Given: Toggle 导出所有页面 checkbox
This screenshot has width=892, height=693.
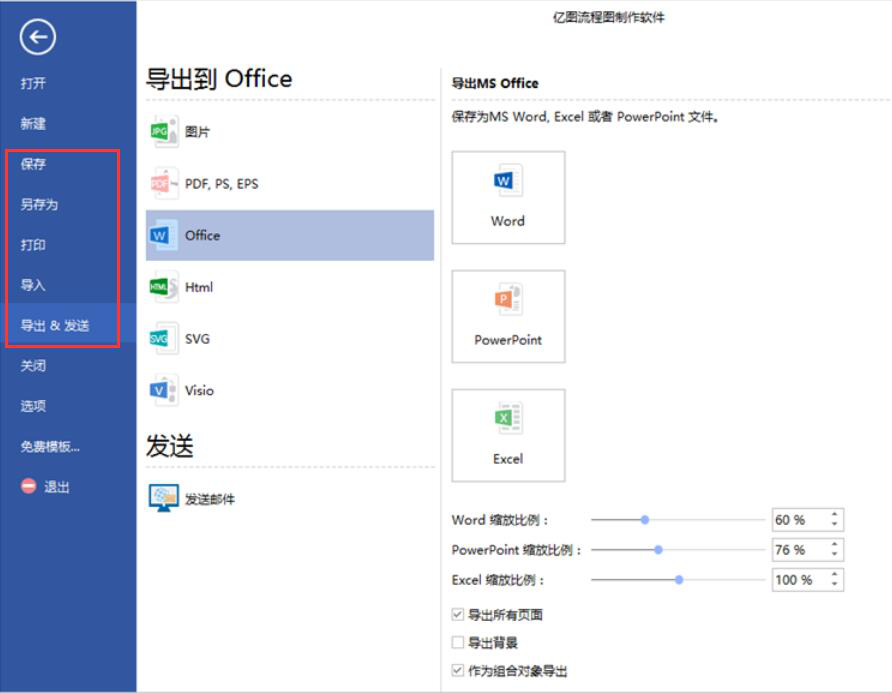Looking at the screenshot, I should tap(457, 614).
